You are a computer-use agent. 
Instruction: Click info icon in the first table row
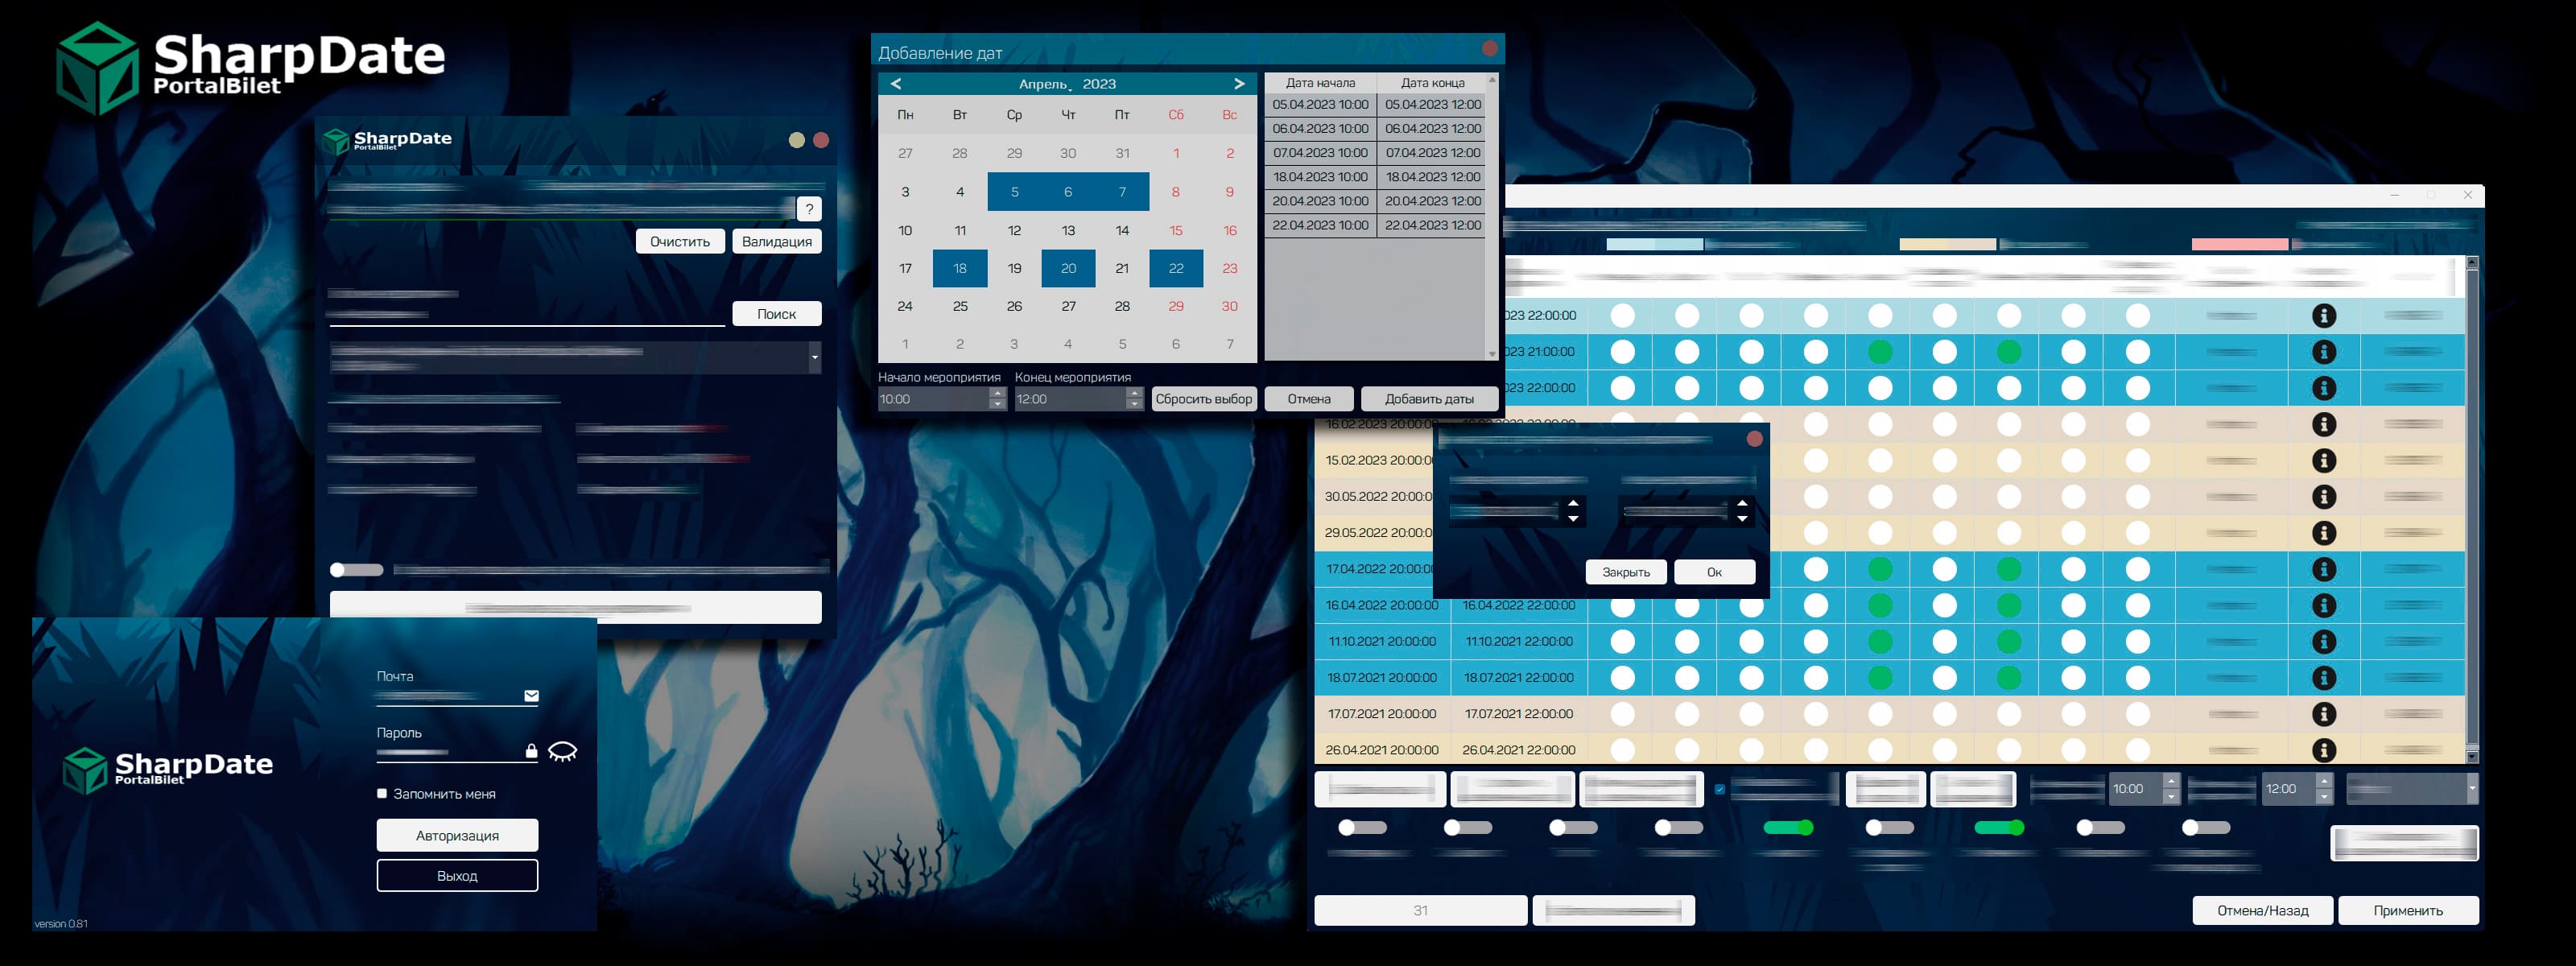coord(2324,316)
